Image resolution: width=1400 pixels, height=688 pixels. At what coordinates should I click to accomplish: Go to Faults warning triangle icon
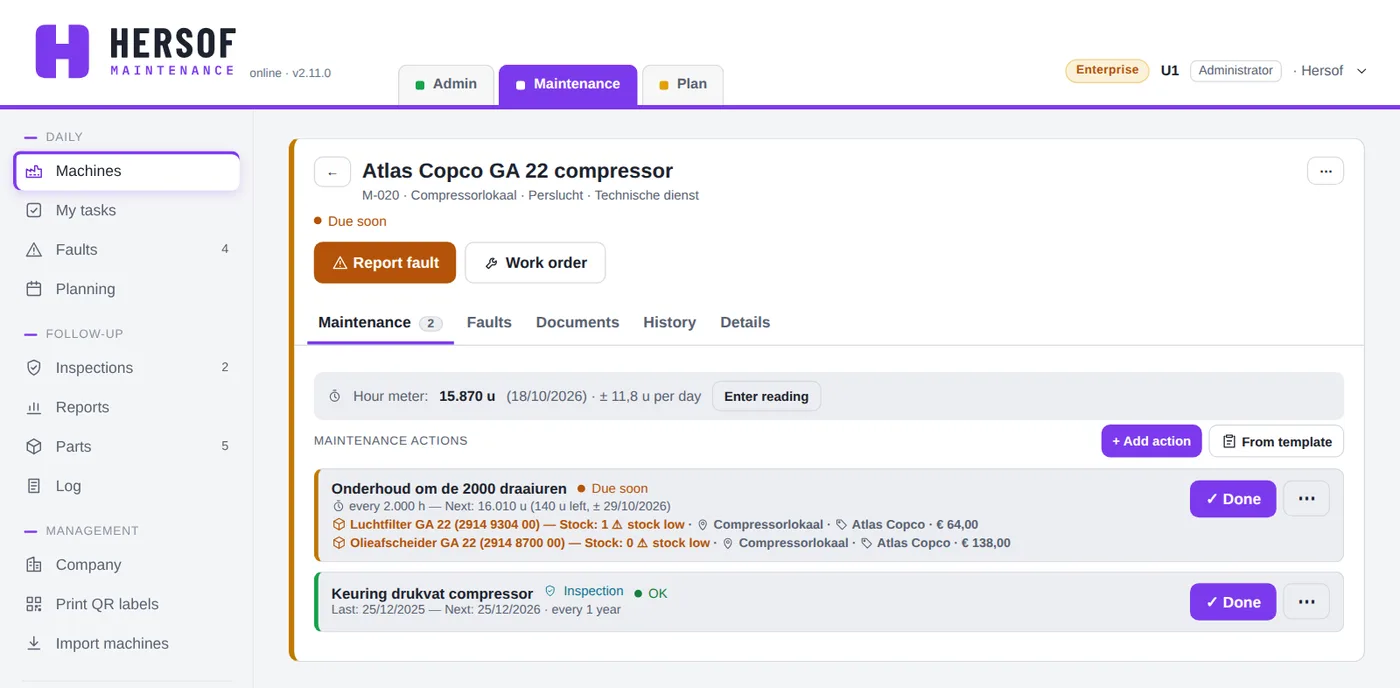coord(34,250)
